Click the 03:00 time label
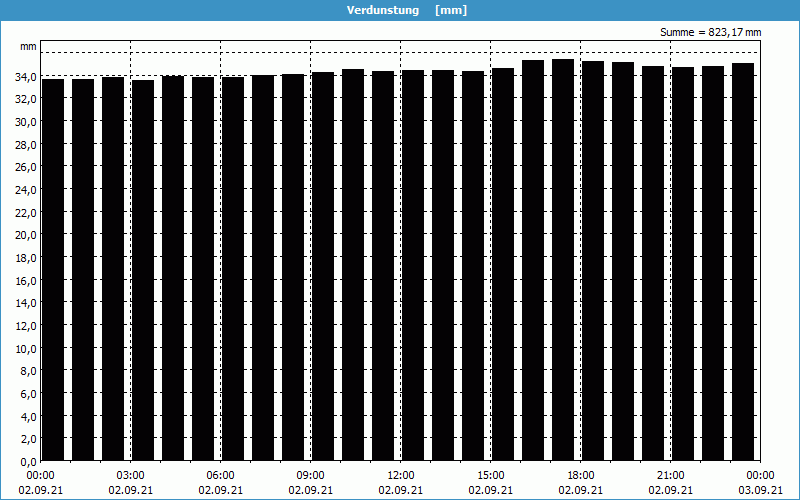The width and height of the screenshot is (800, 500). [x=131, y=476]
